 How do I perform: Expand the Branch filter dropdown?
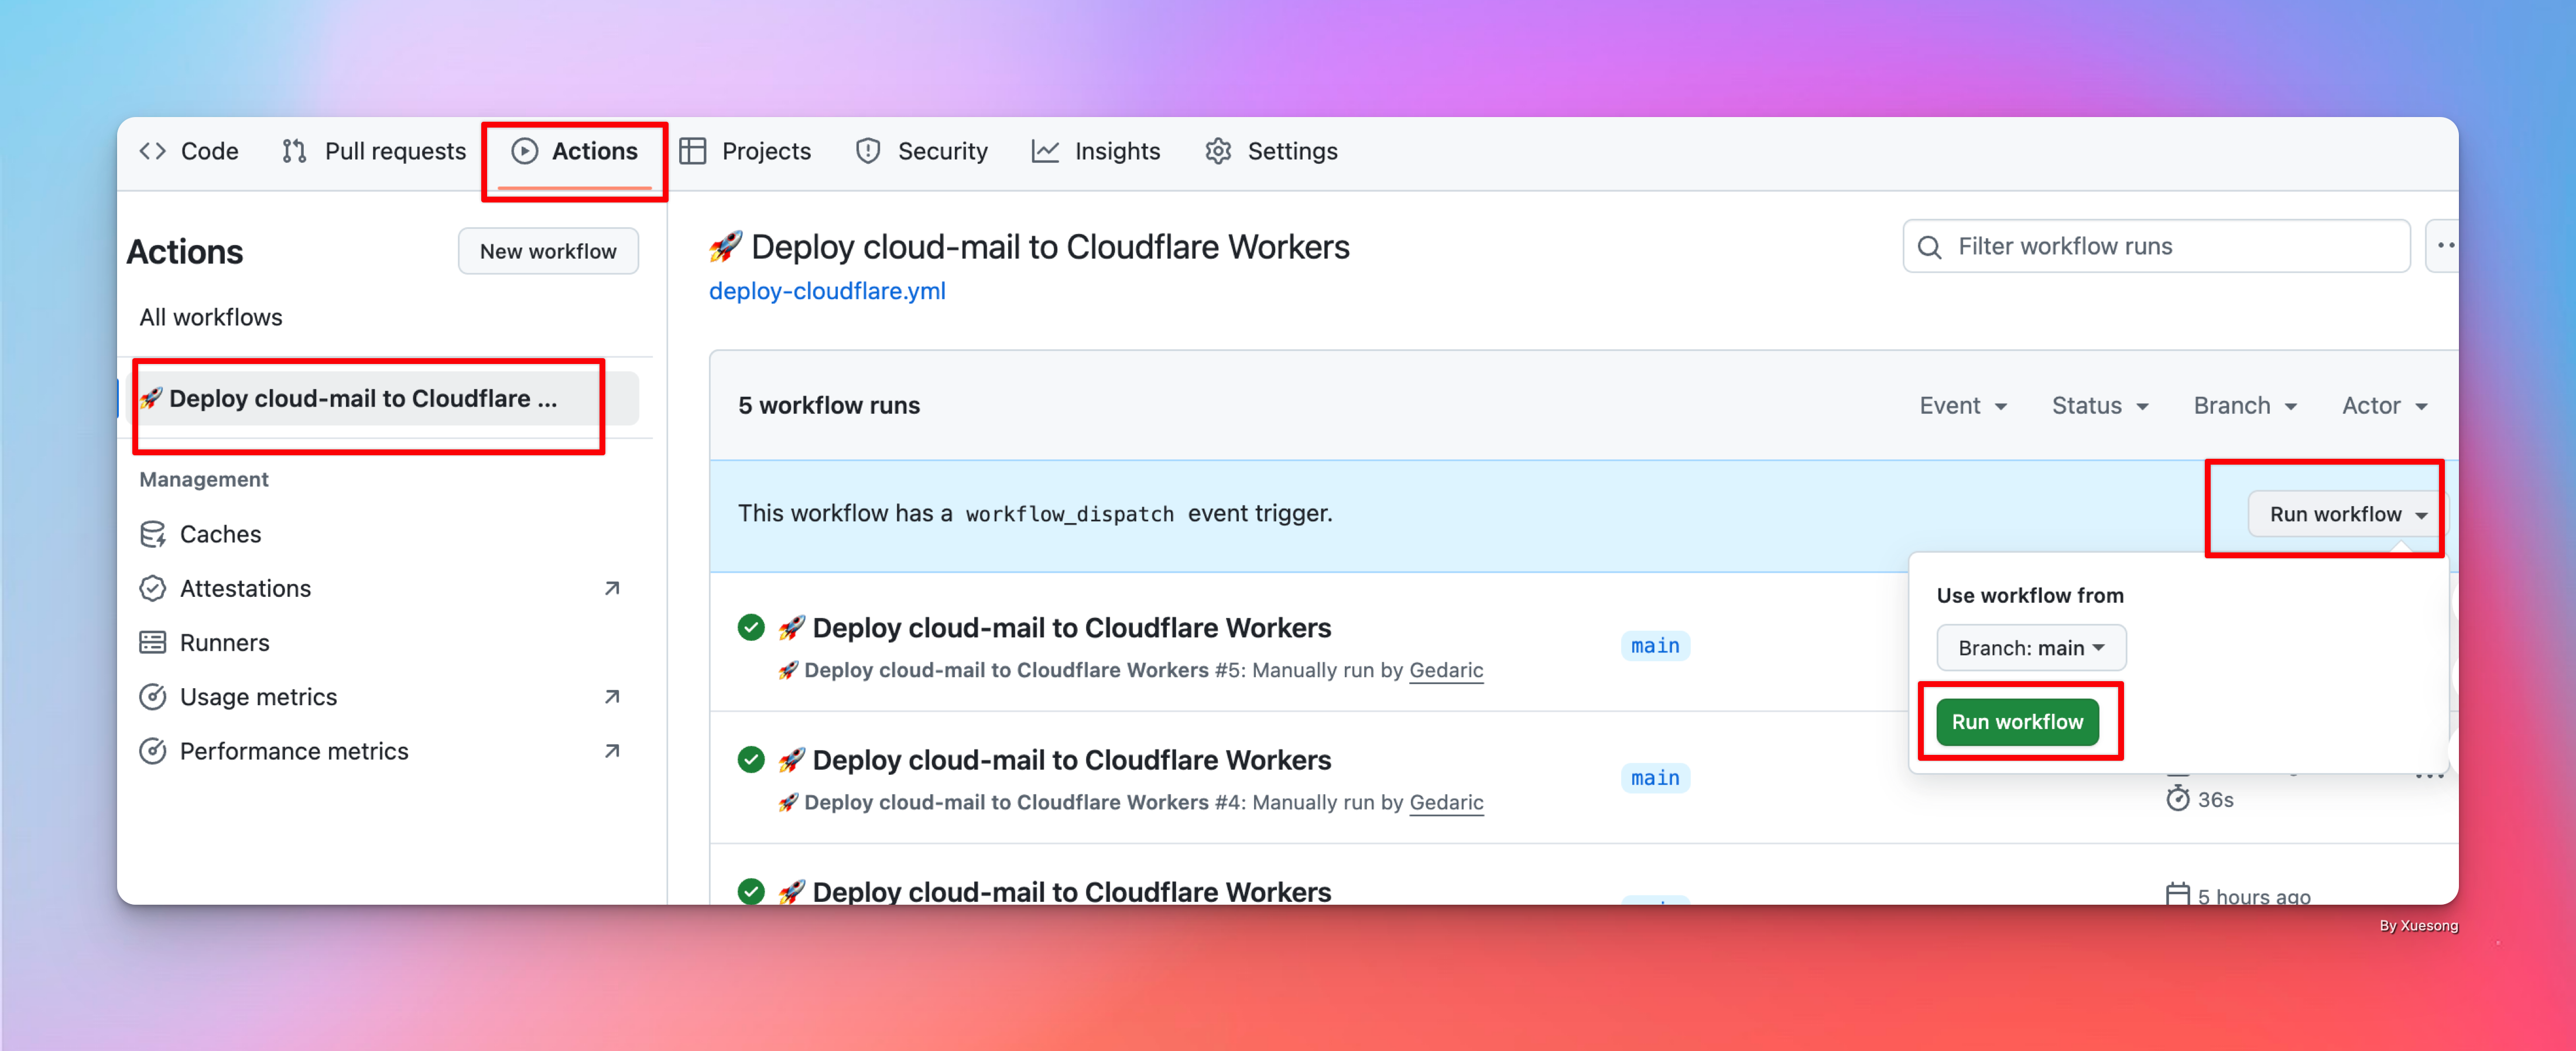[x=2245, y=405]
